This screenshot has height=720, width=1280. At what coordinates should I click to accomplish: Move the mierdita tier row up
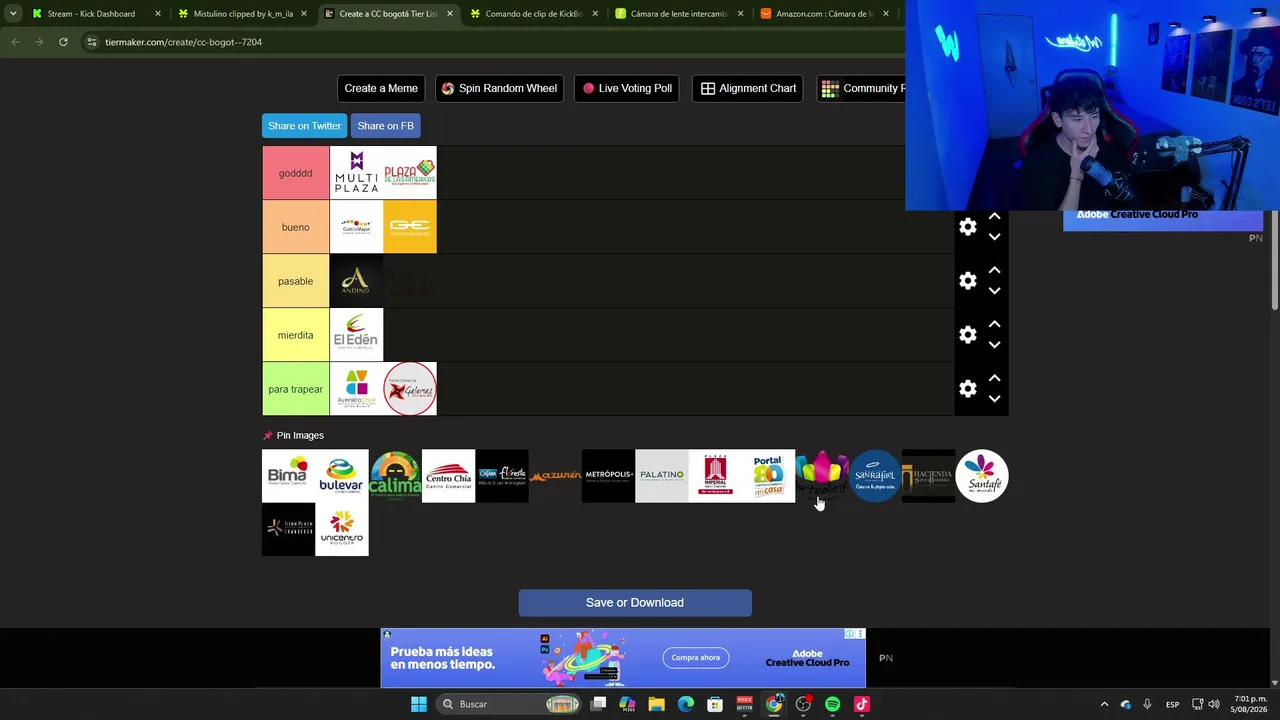pyautogui.click(x=994, y=324)
